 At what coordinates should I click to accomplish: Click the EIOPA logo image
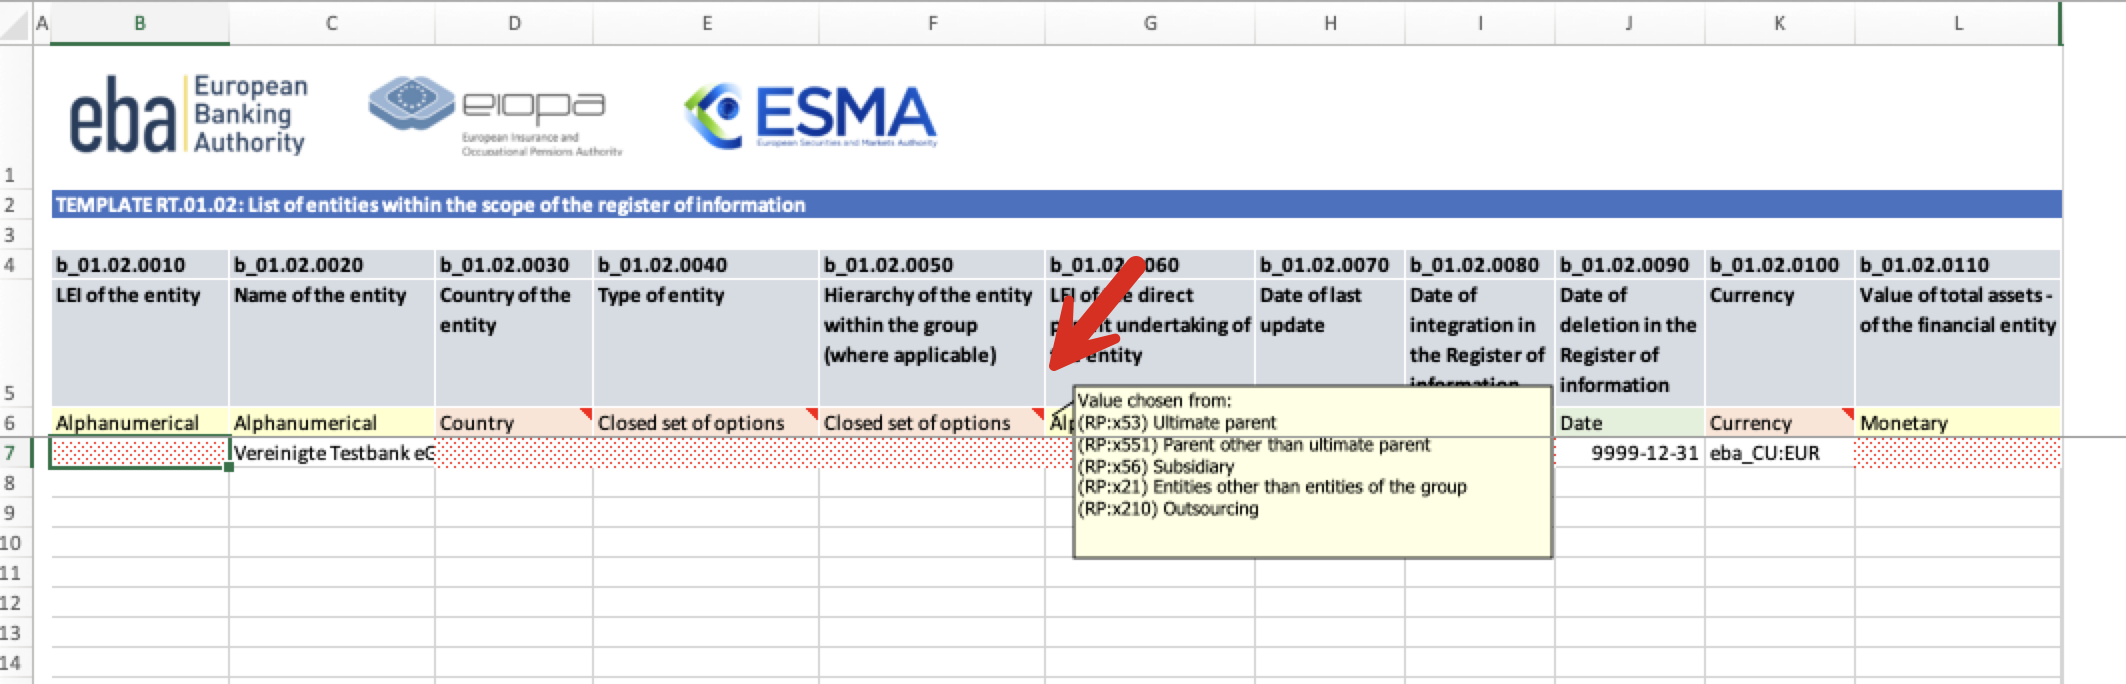495,115
